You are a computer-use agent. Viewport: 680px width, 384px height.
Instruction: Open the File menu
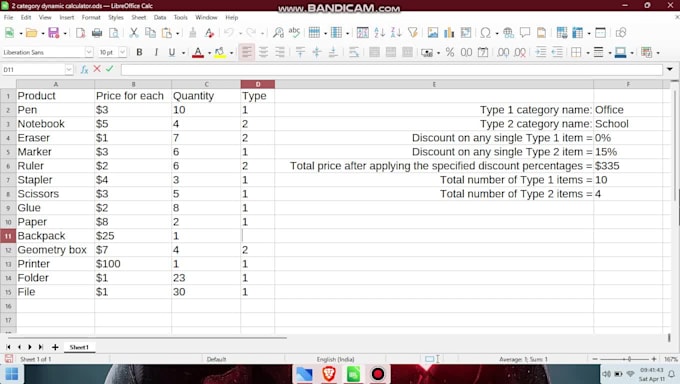click(8, 17)
